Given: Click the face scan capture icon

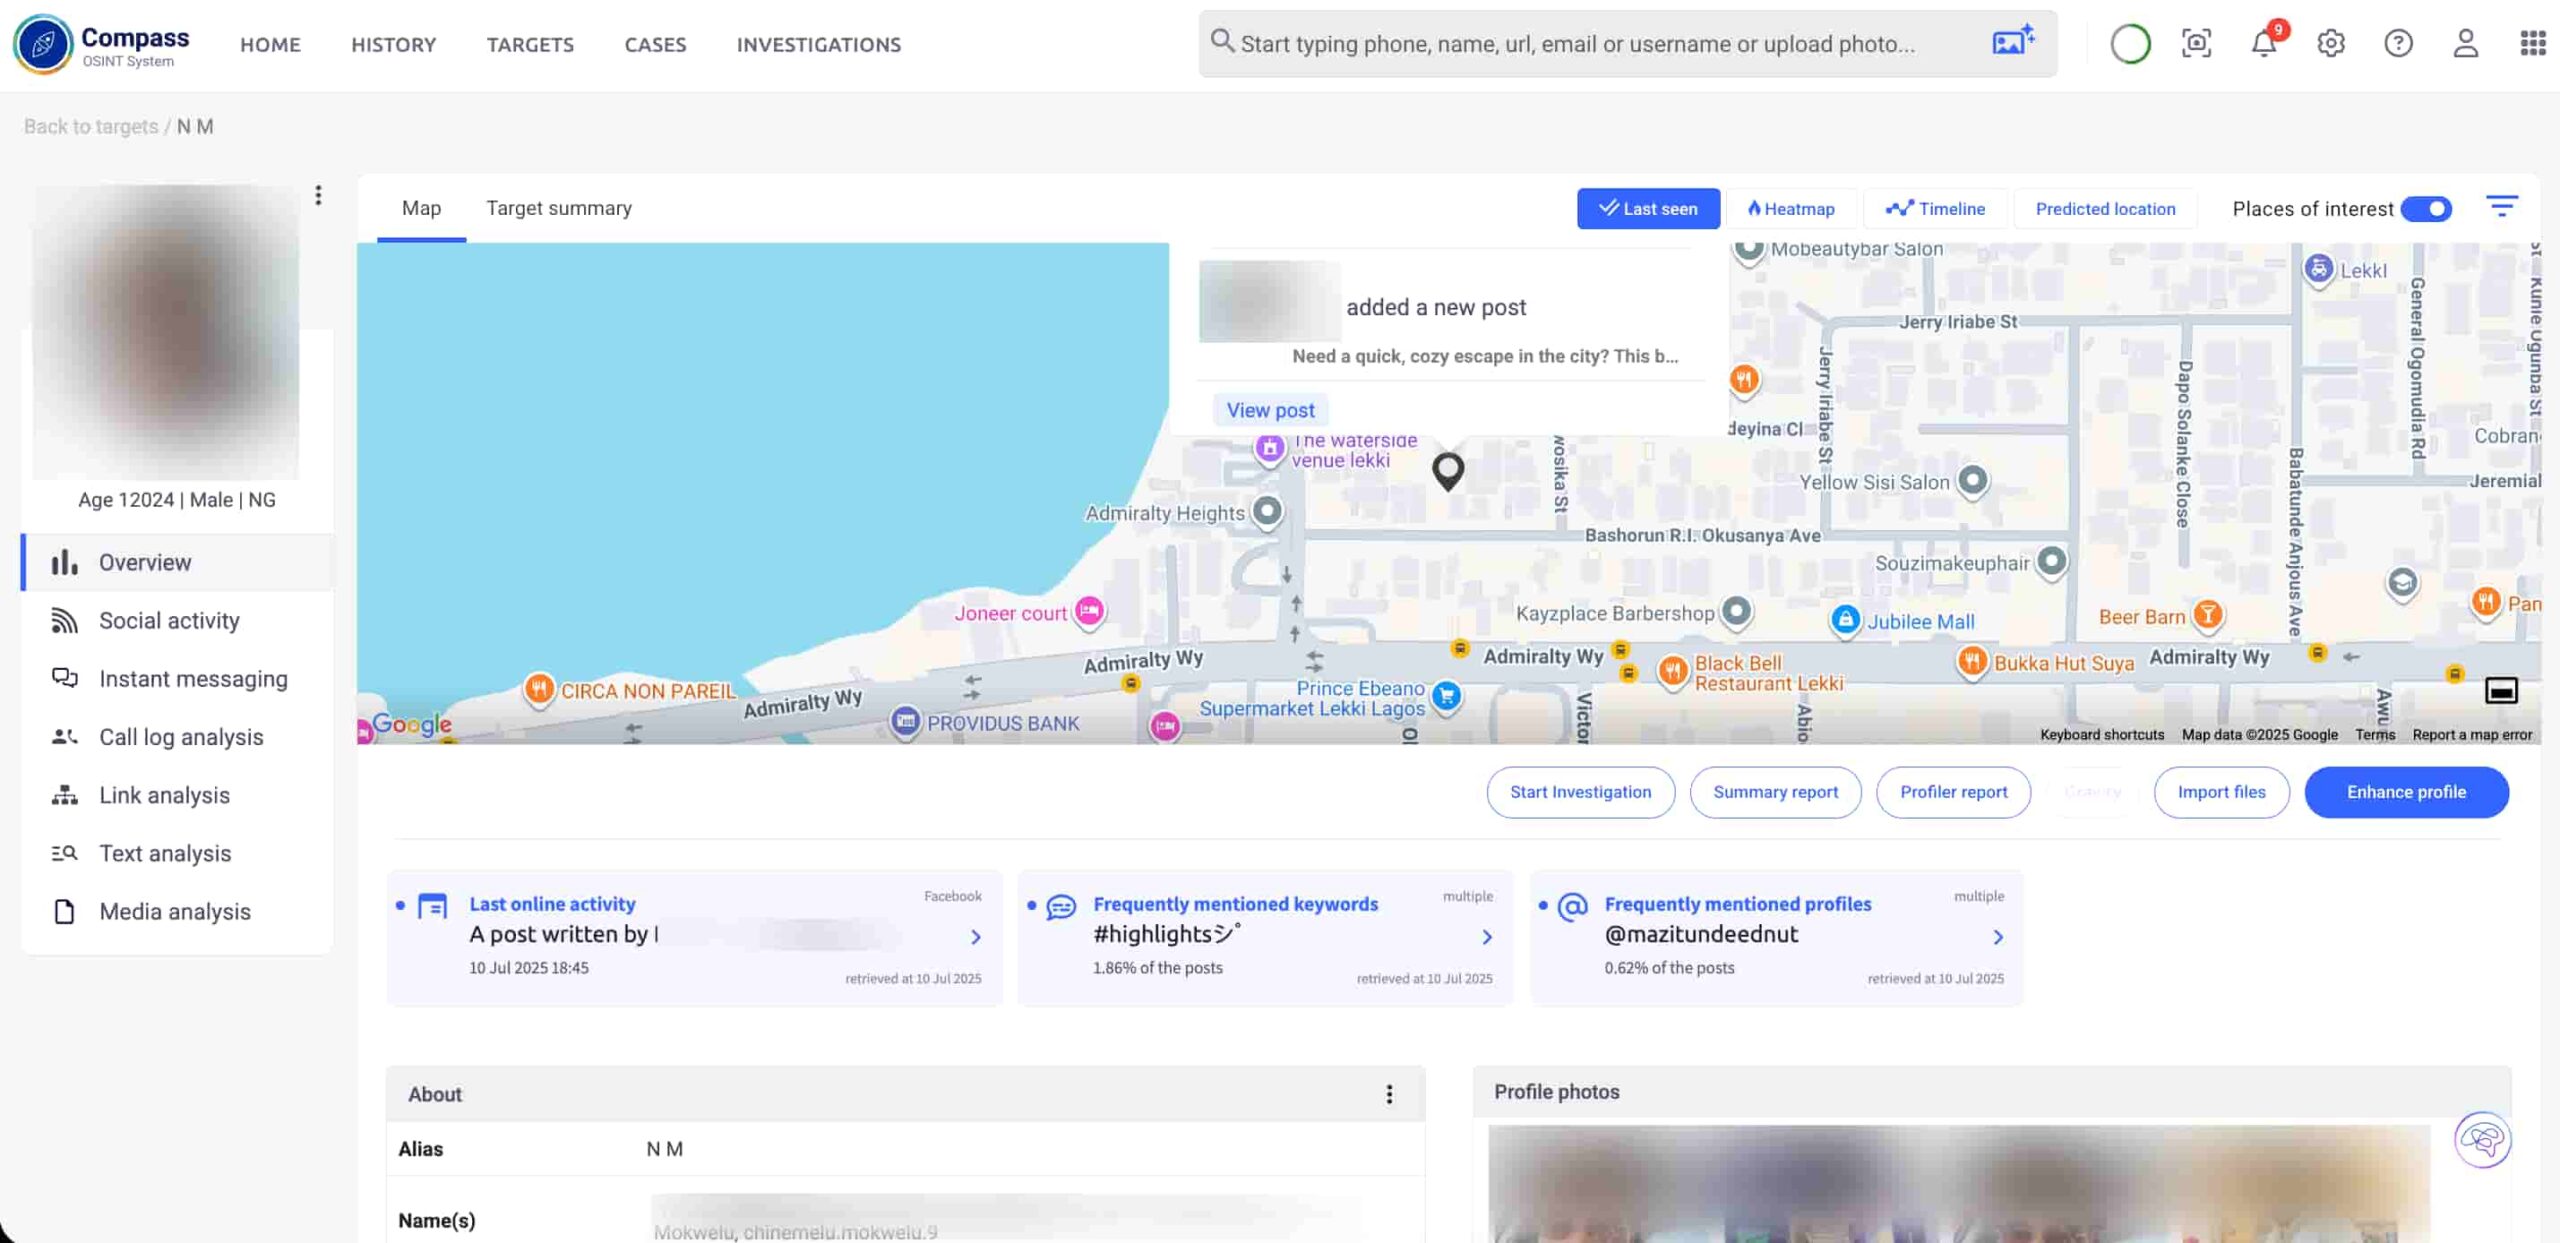Looking at the screenshot, I should [x=2196, y=43].
